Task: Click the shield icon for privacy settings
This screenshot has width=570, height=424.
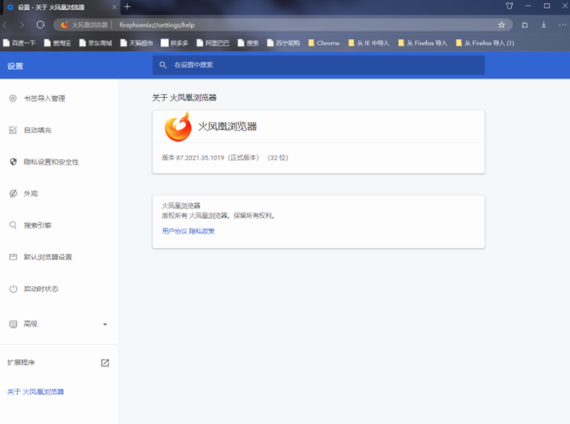Action: point(13,162)
